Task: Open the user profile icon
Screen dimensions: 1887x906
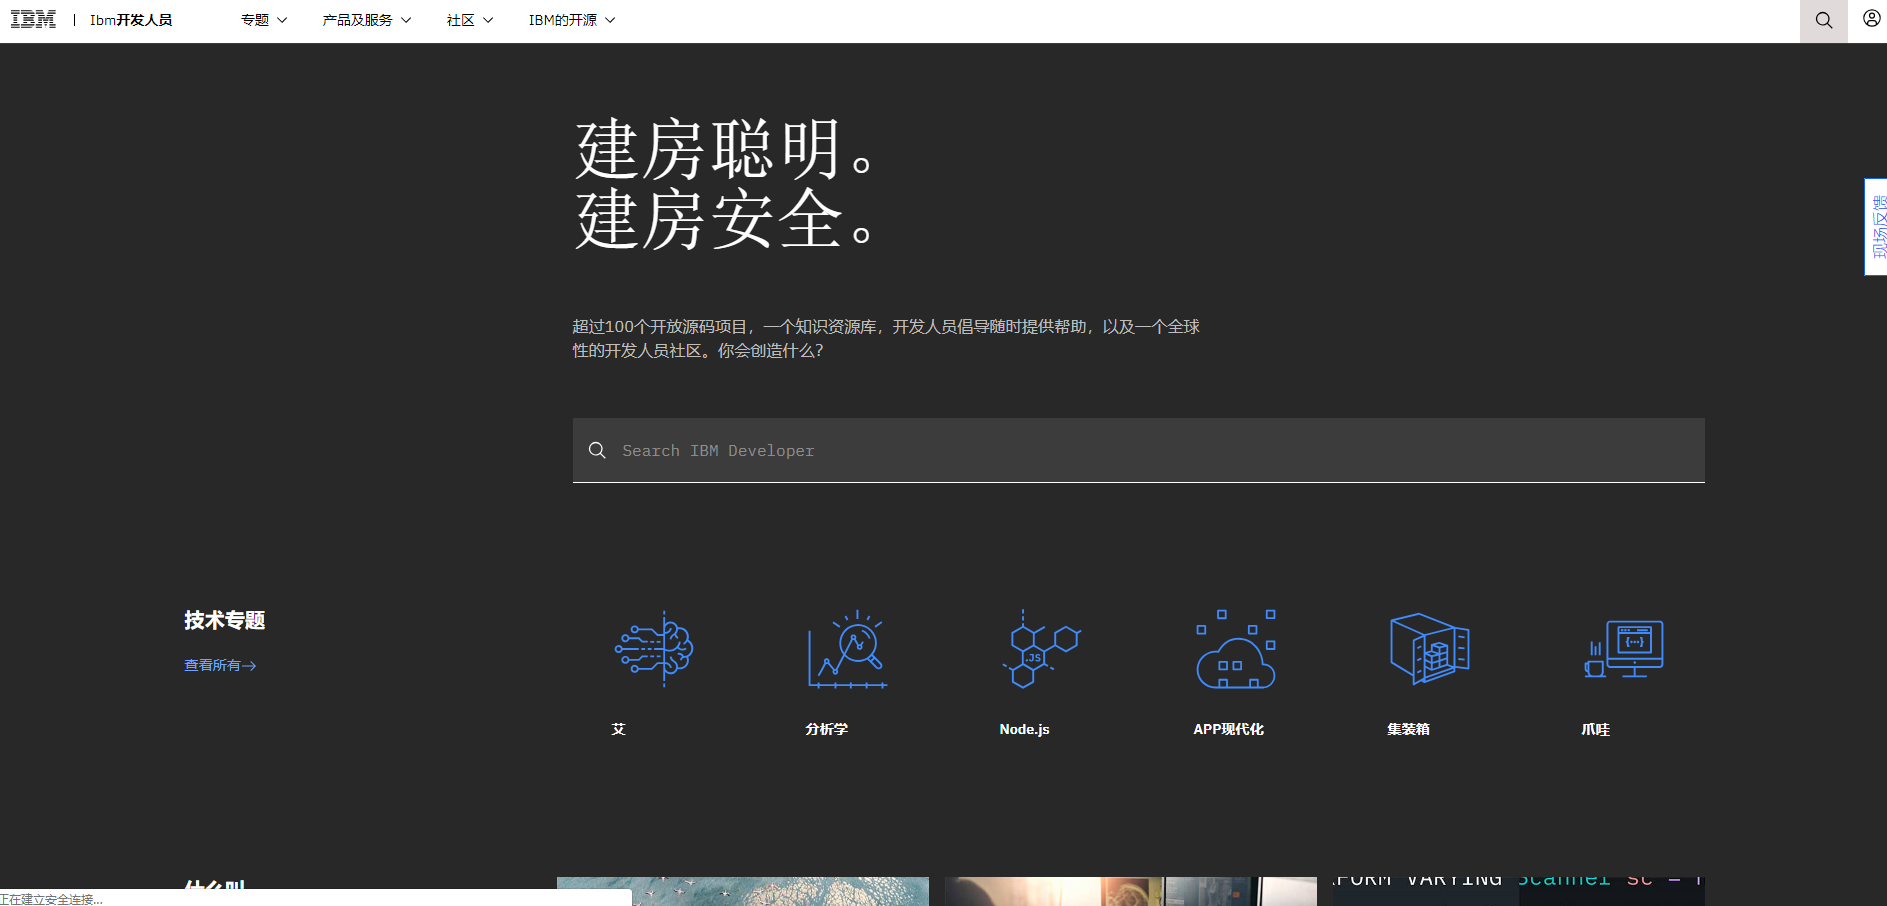Action: 1871,19
